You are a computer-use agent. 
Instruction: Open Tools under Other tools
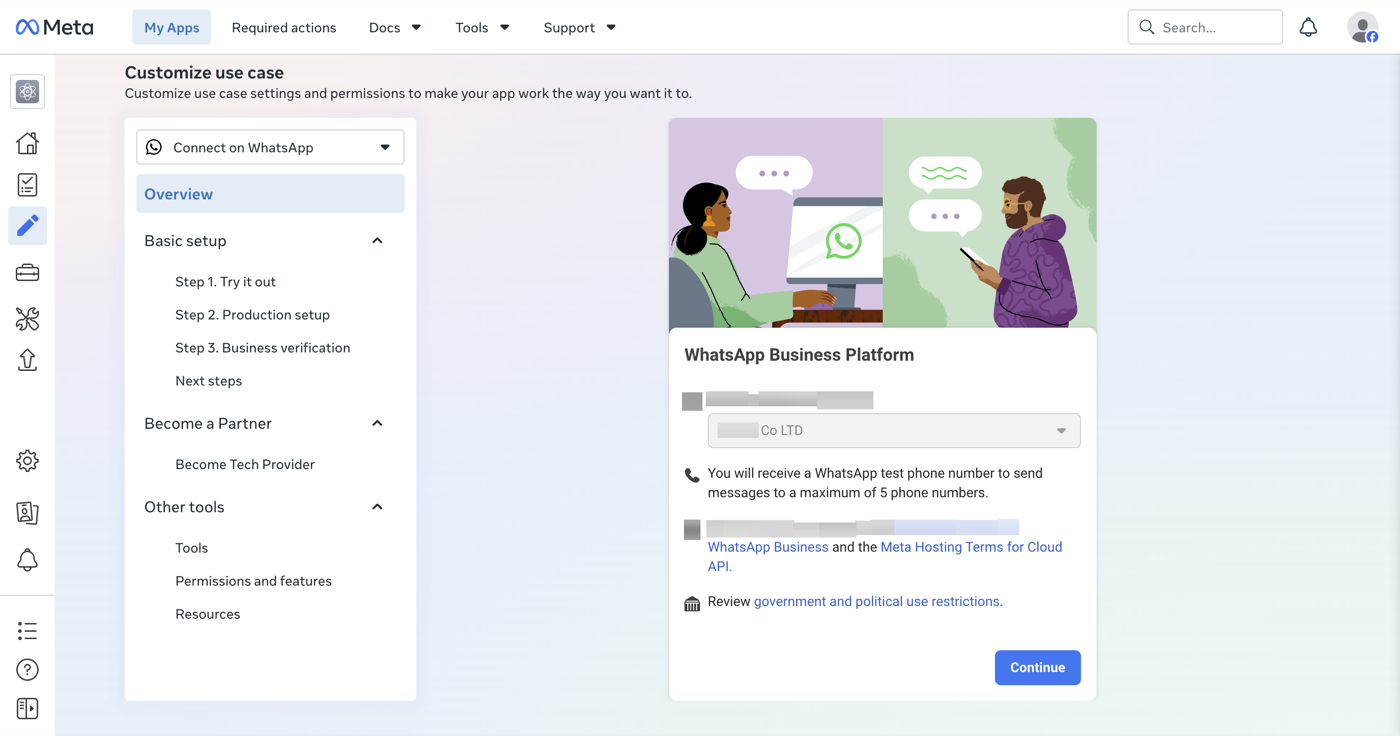coord(191,548)
